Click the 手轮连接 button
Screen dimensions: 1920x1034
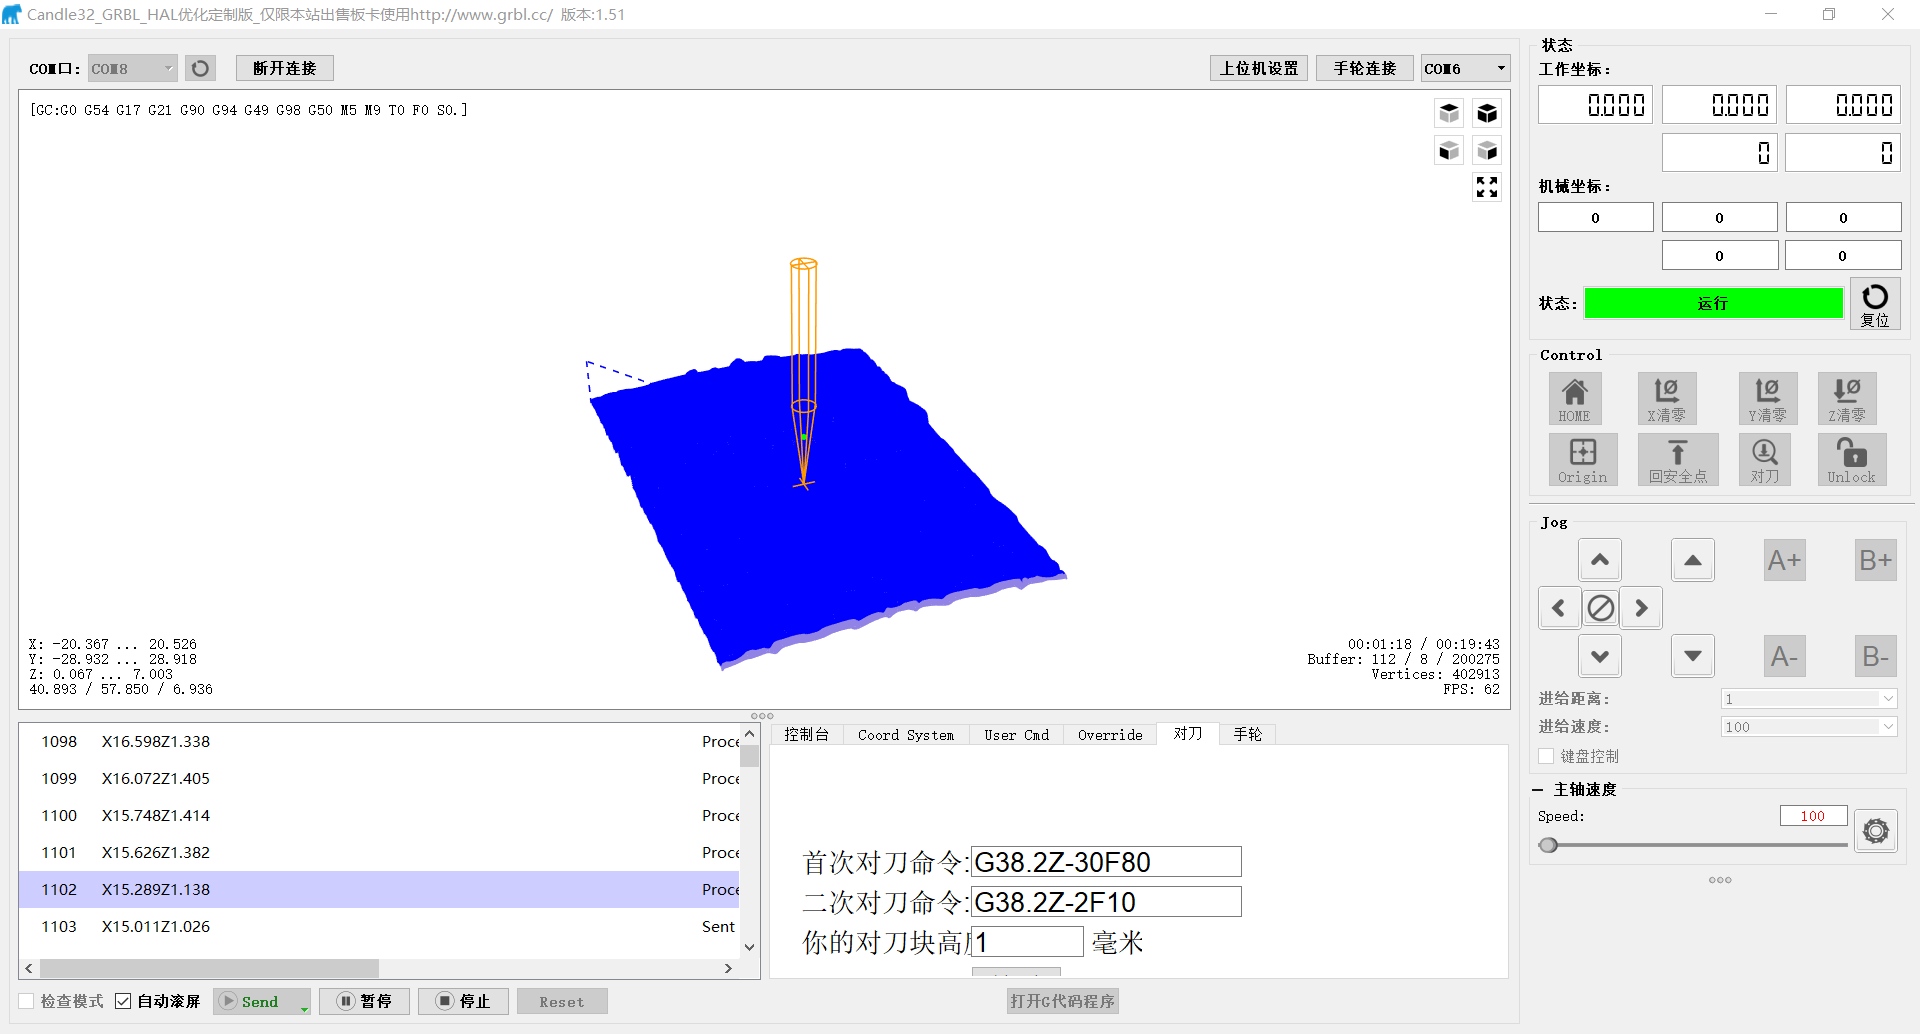(x=1365, y=68)
